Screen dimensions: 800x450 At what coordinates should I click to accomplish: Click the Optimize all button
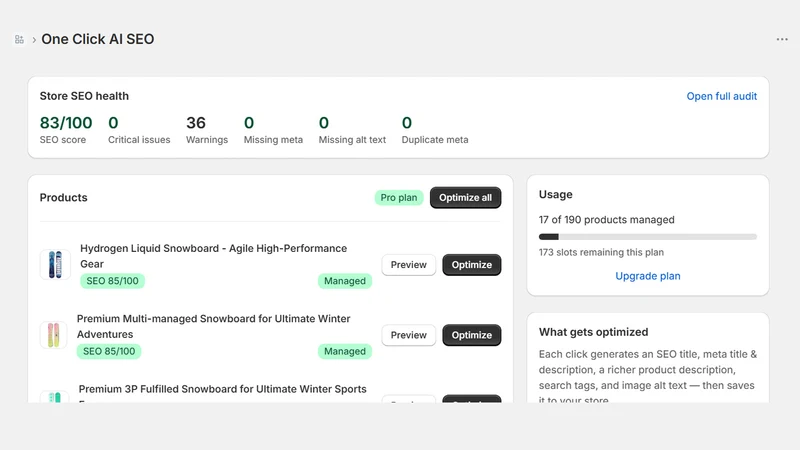pos(465,197)
